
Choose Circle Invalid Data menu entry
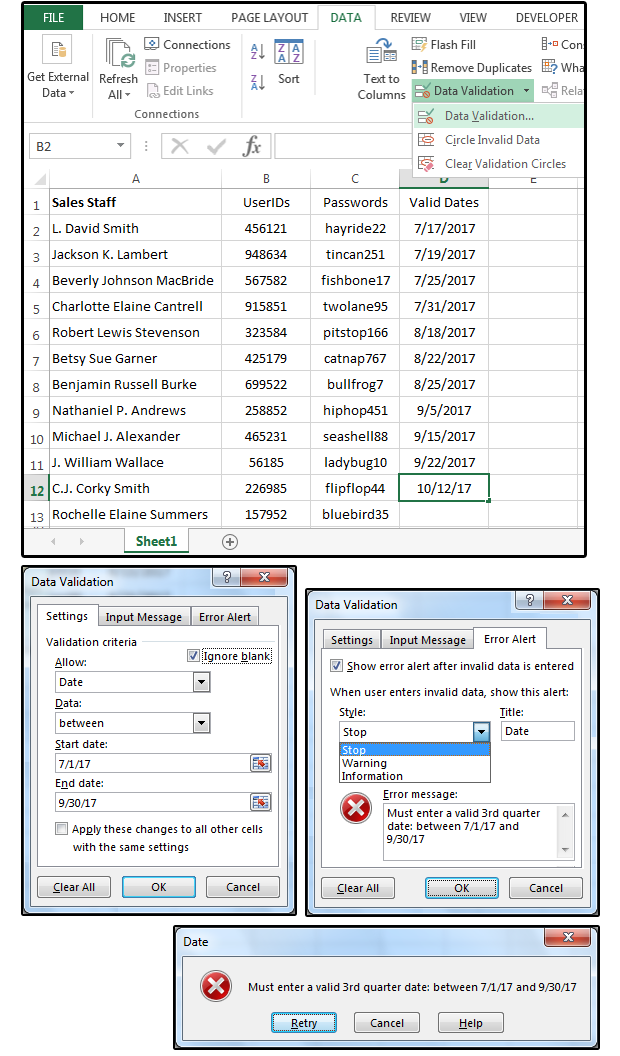click(x=497, y=139)
